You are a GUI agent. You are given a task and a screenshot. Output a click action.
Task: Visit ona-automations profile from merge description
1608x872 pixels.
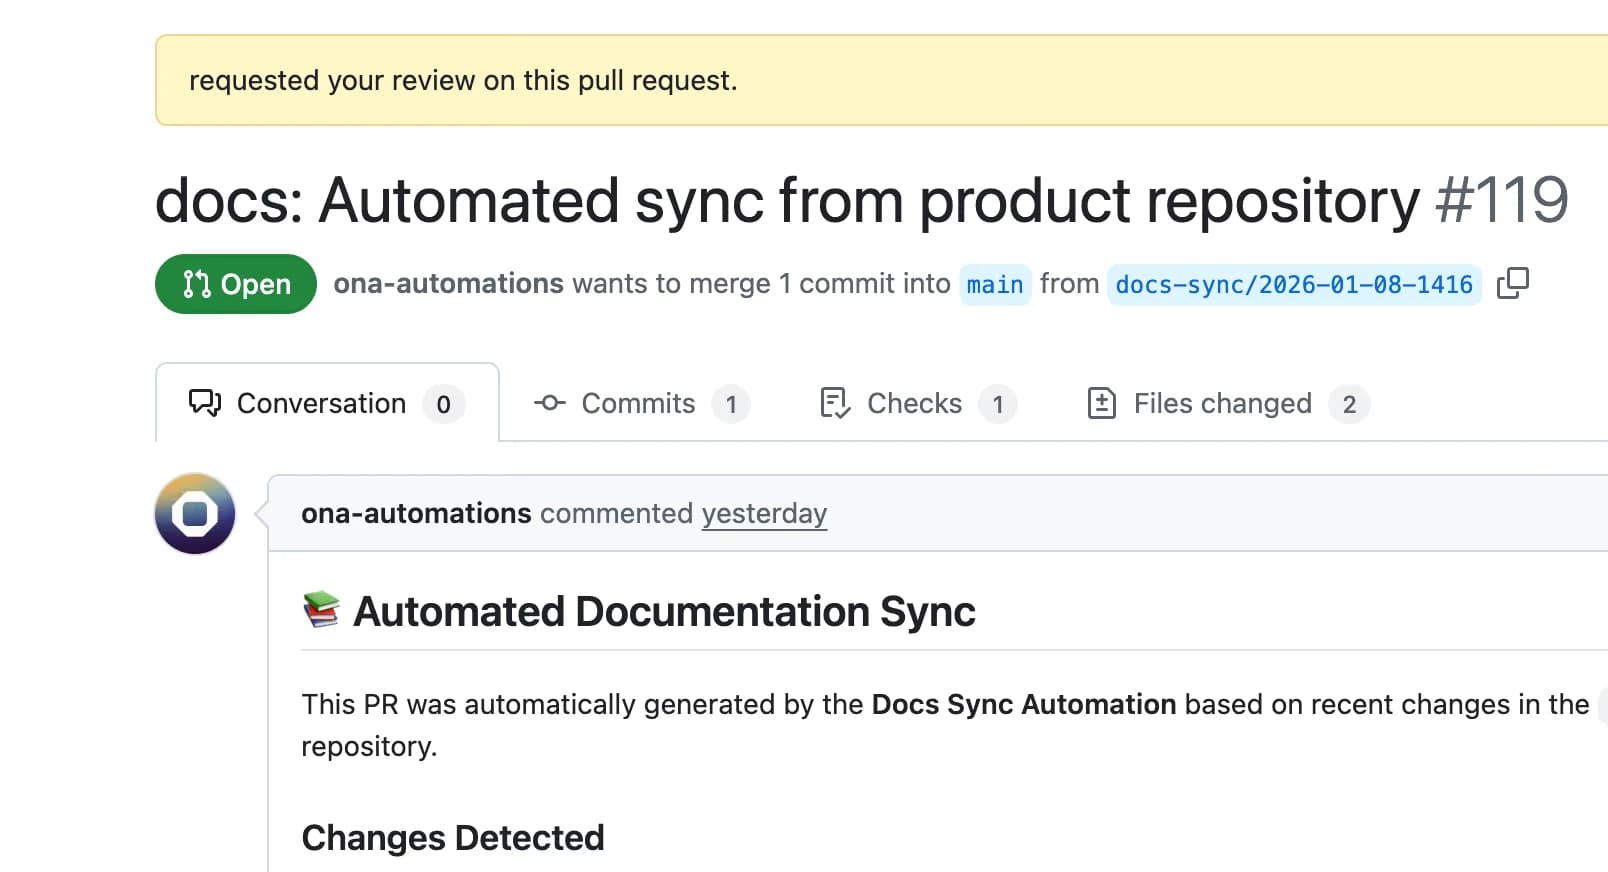448,284
